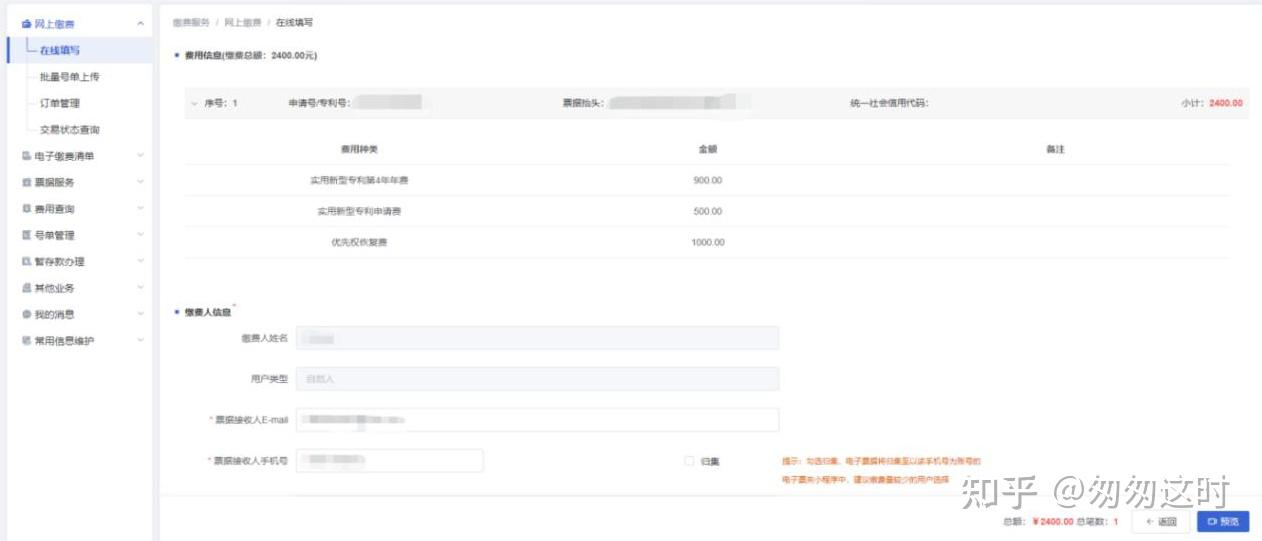Viewport: 1262px width, 541px height.
Task: Click the 返回 button
Action: 1161,522
